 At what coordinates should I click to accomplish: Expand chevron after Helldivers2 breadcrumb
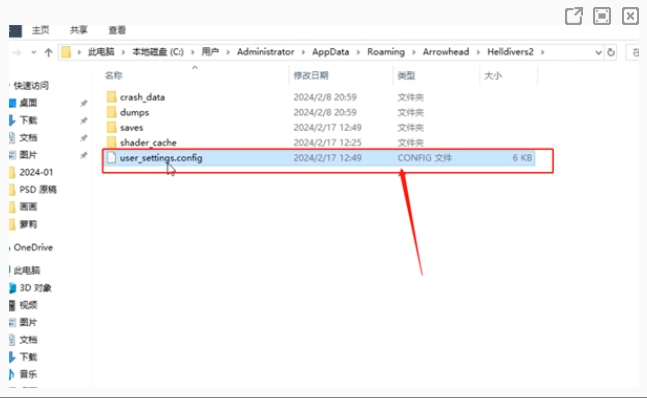[543, 52]
